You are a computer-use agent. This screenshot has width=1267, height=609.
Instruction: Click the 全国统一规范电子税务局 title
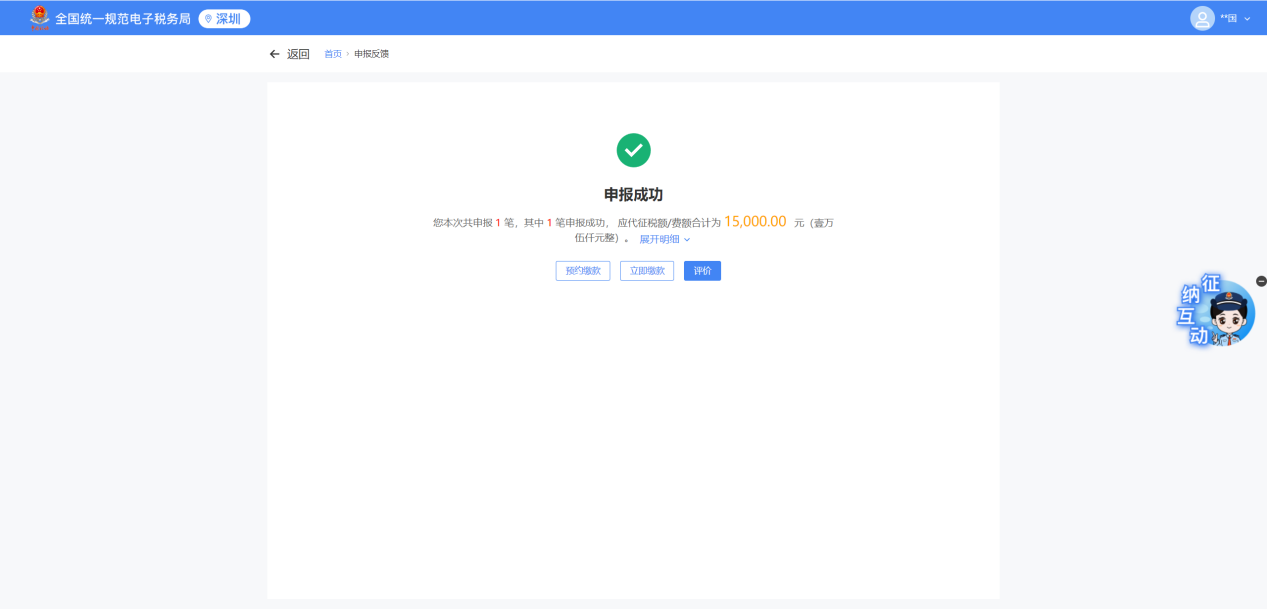click(123, 18)
